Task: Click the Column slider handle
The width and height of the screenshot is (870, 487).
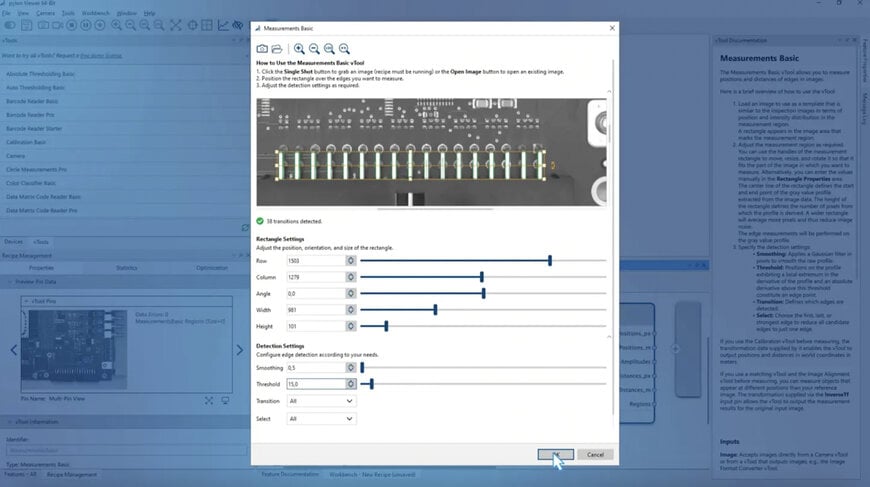Action: (482, 277)
